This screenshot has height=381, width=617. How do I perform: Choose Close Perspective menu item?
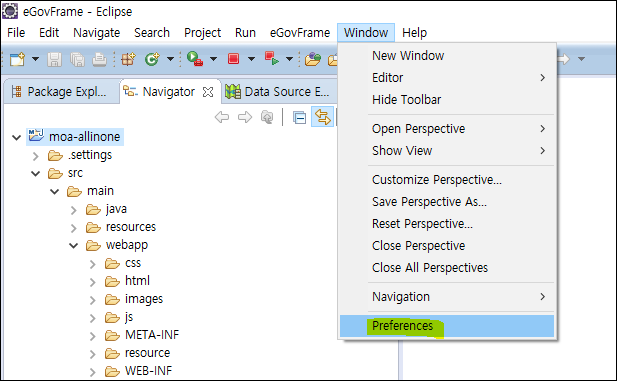447,246
